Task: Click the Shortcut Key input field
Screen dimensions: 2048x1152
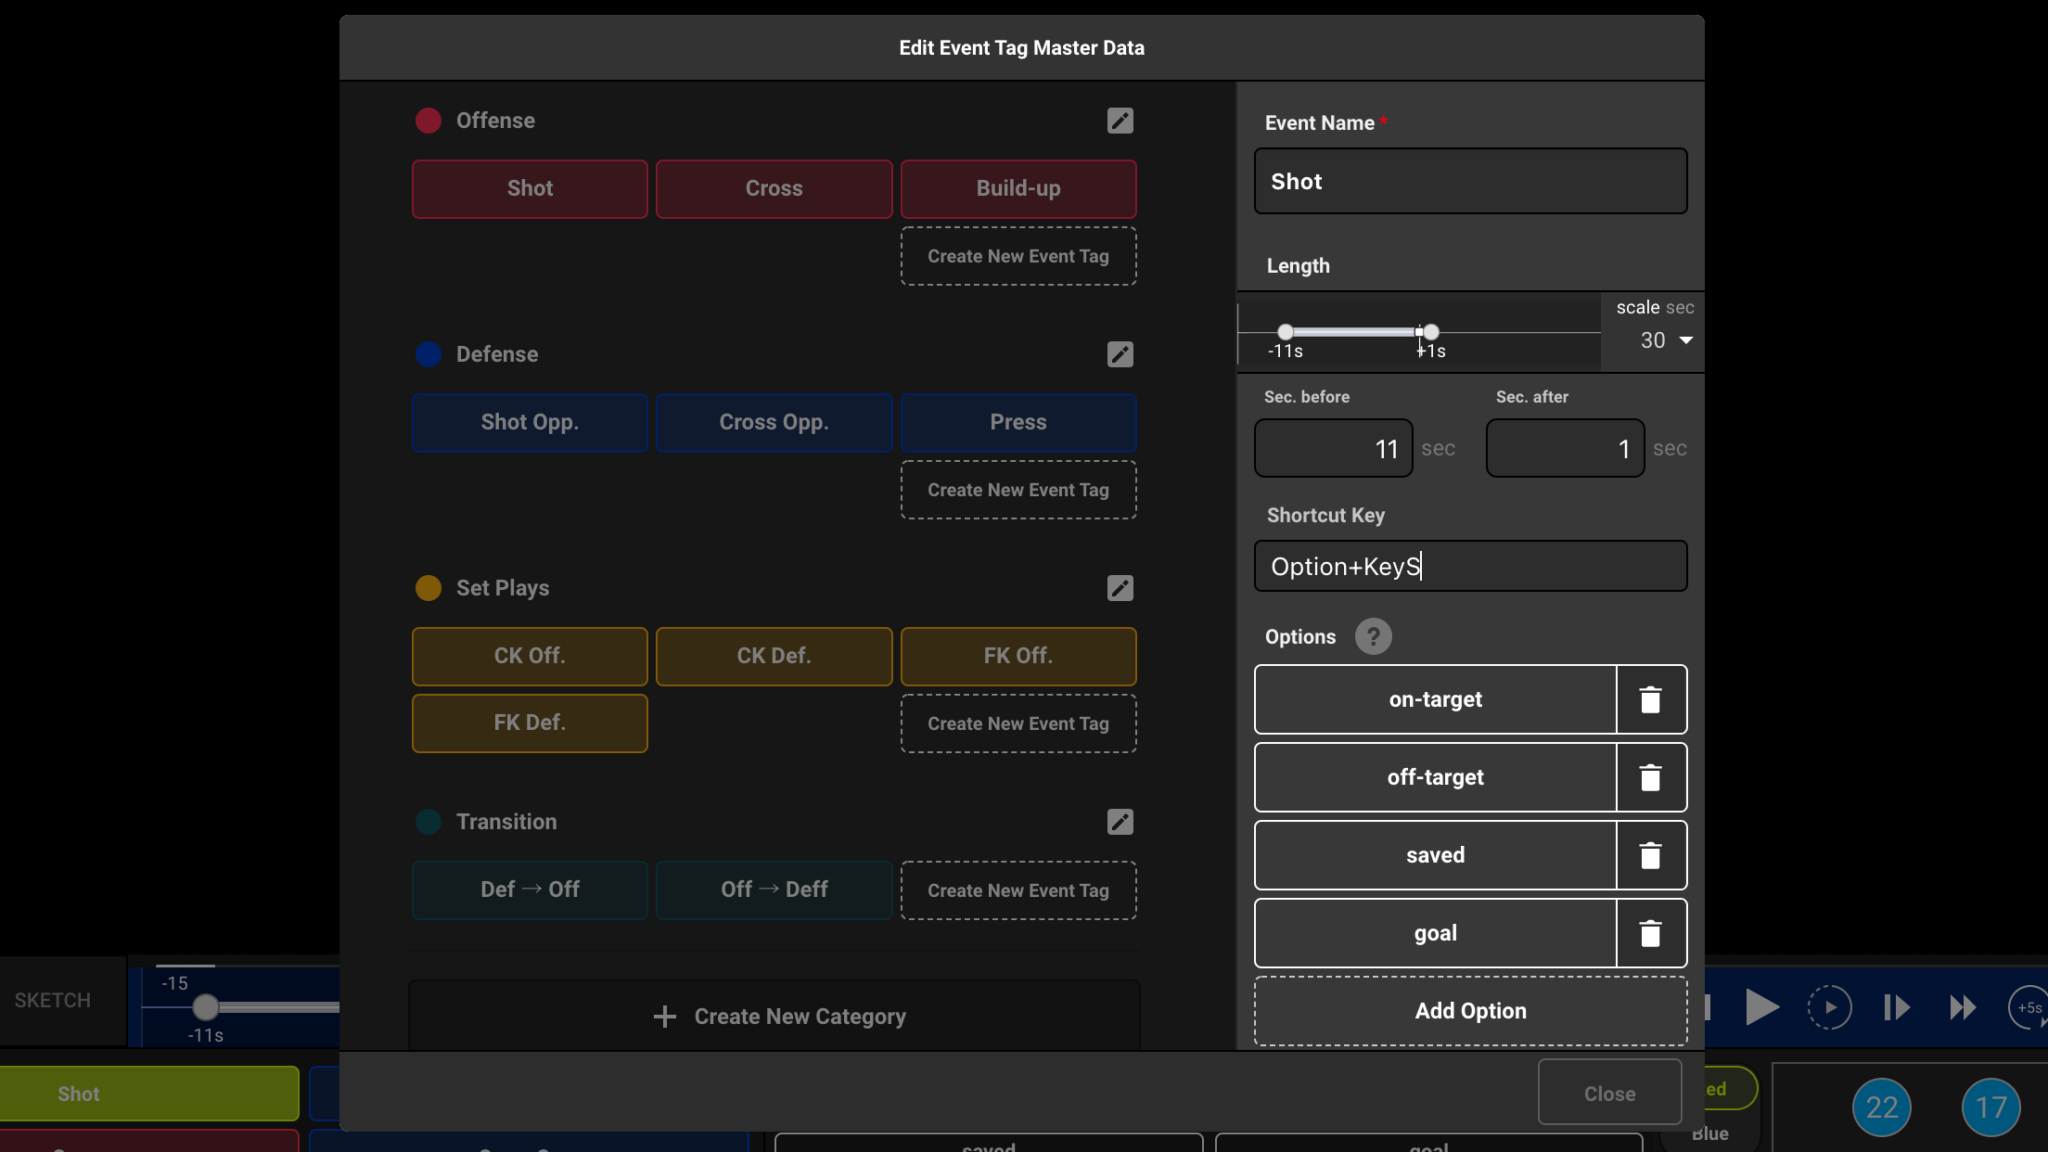Action: [1470, 566]
